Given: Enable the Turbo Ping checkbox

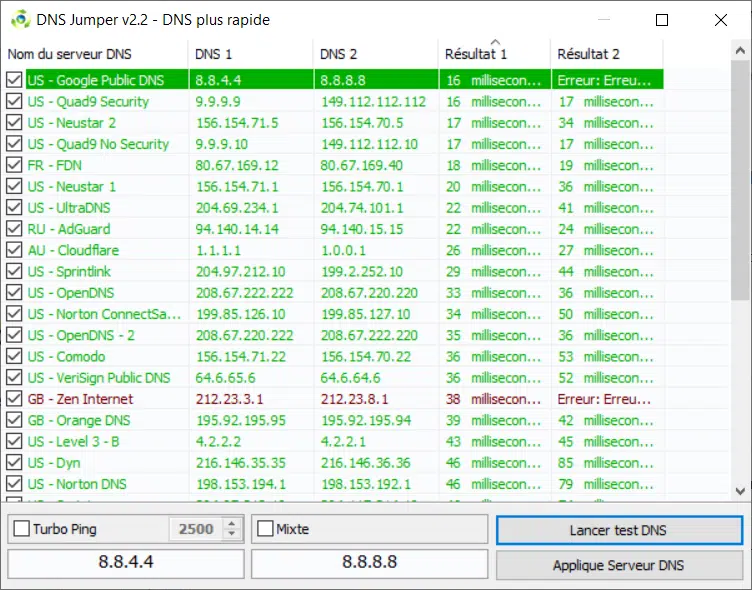Looking at the screenshot, I should 22,529.
